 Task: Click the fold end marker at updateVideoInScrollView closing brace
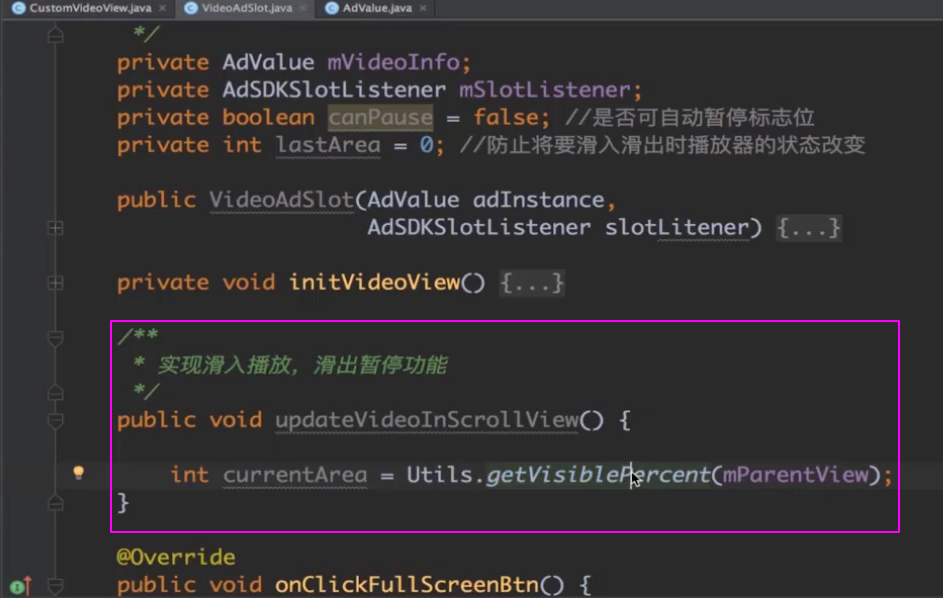(x=55, y=502)
